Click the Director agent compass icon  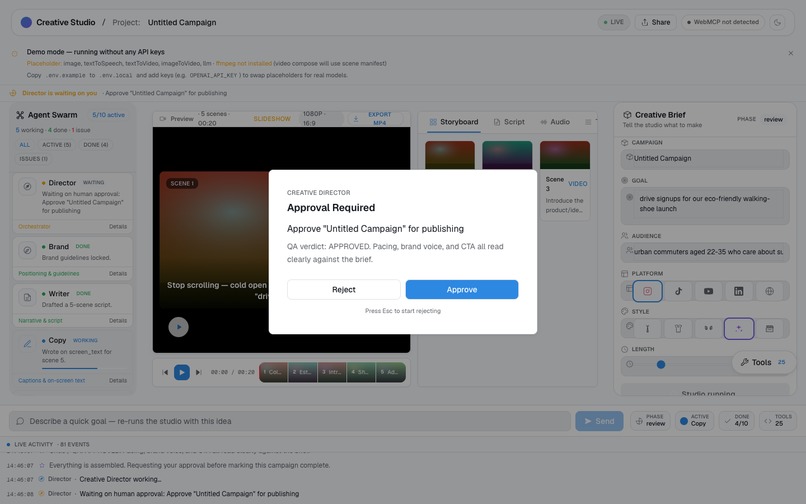27,186
